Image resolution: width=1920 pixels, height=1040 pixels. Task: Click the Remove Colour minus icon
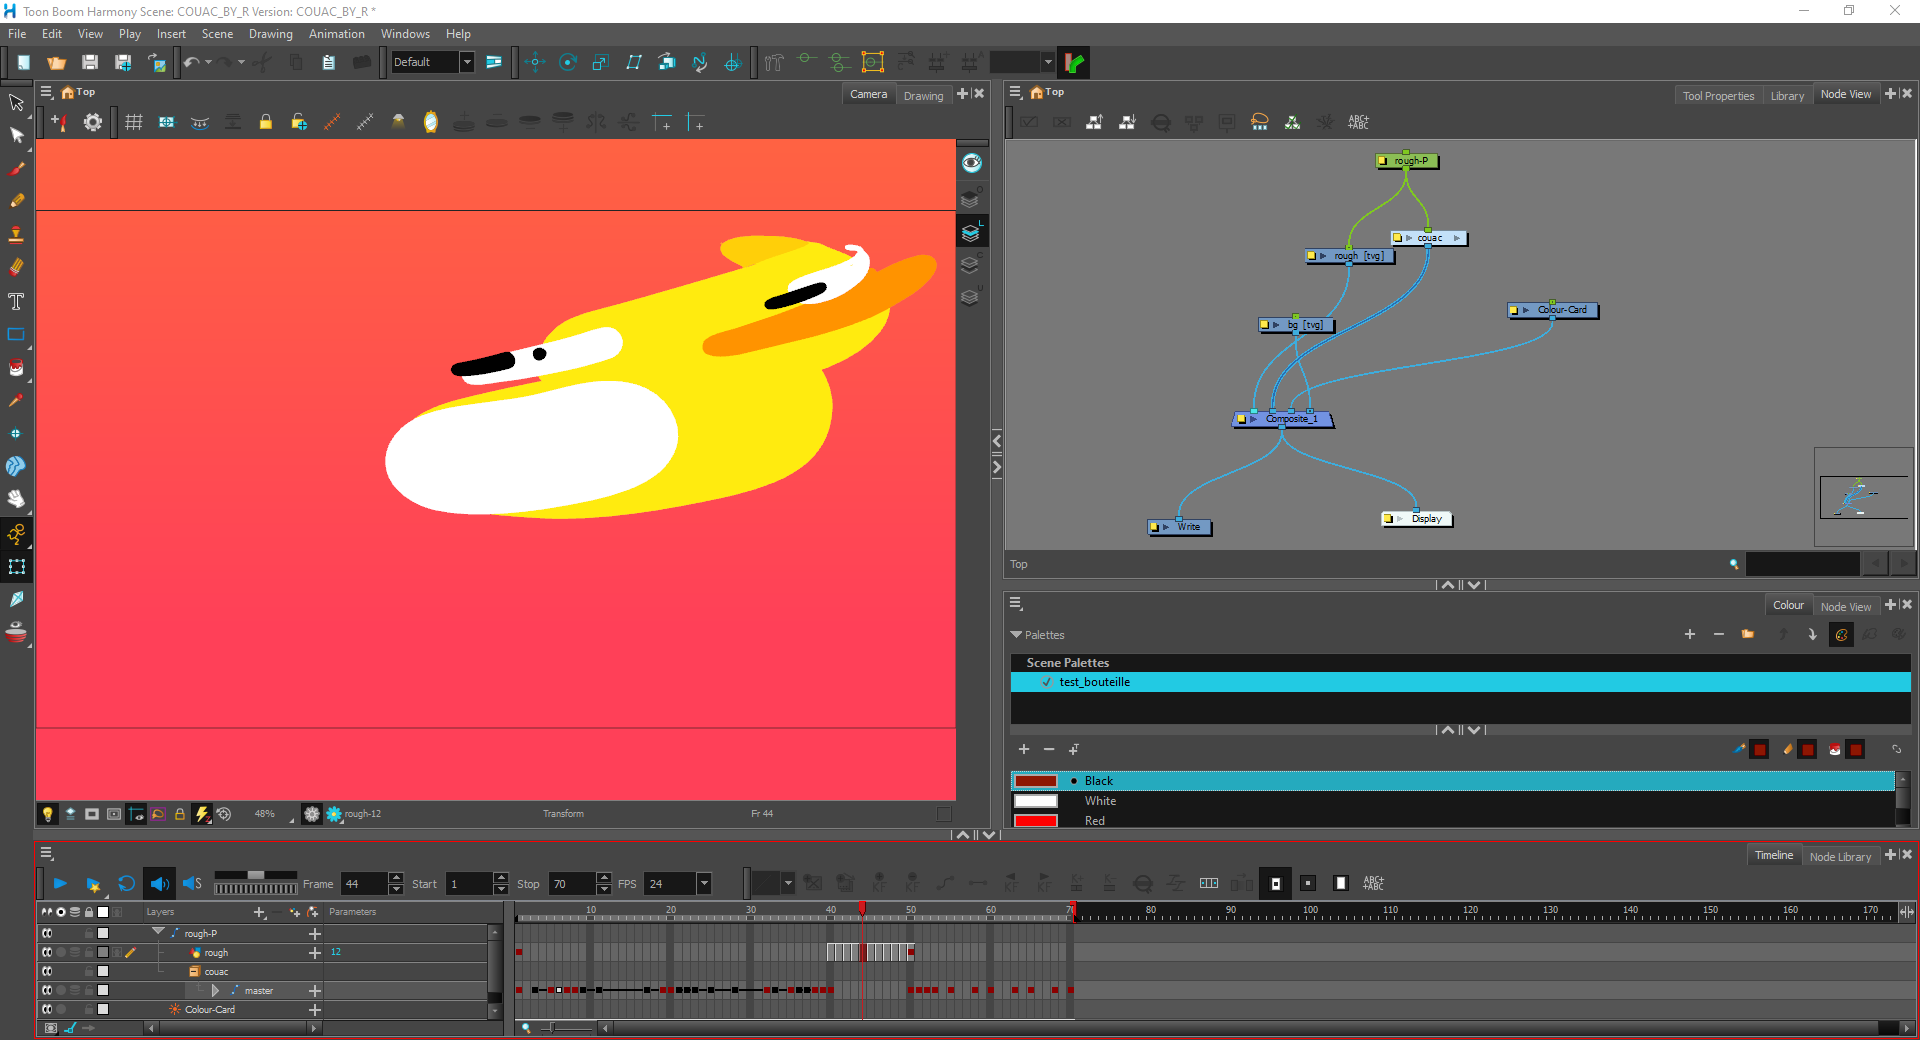click(1048, 749)
